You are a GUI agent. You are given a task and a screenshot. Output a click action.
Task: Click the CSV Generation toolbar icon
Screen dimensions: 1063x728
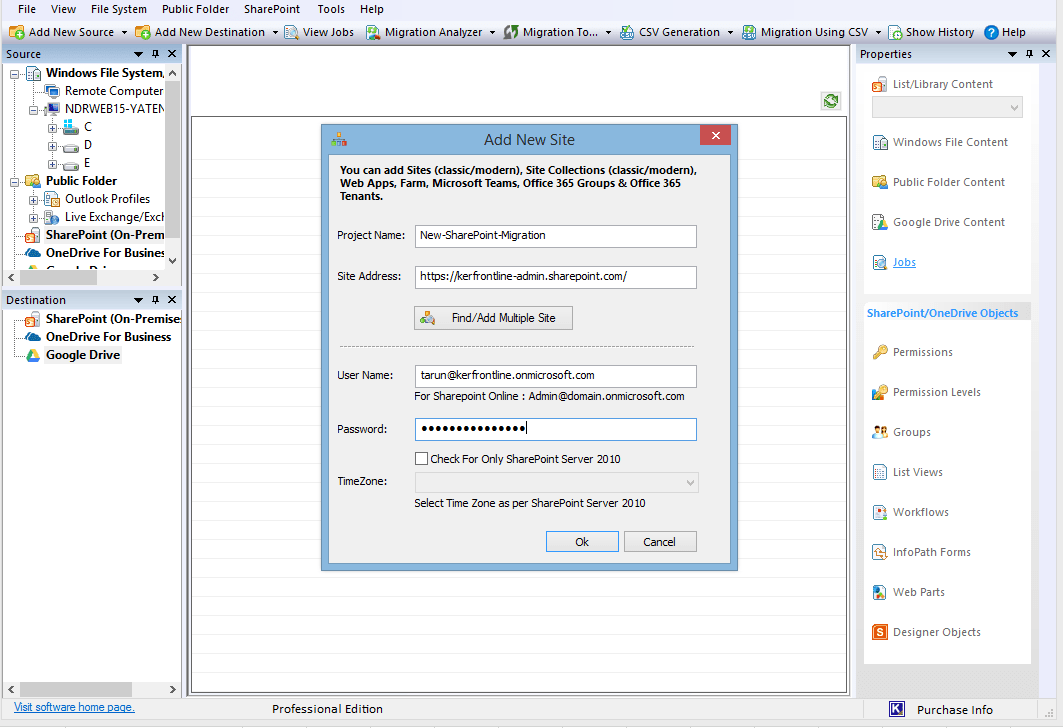pyautogui.click(x=627, y=32)
